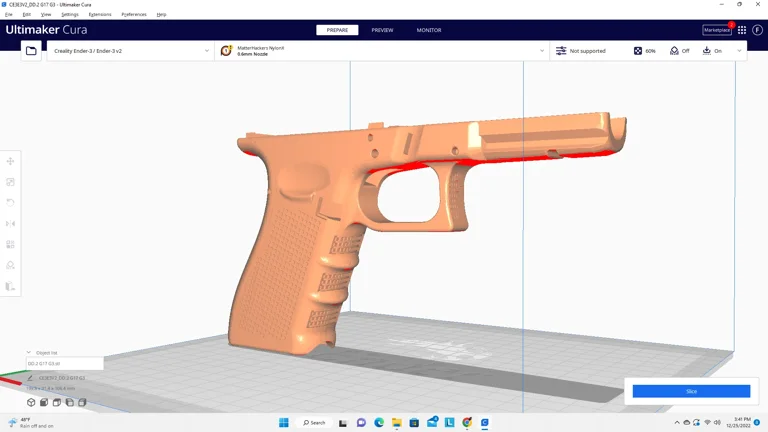The image size is (768, 432).
Task: Open Microsoft Edge from taskbar
Action: [379, 422]
